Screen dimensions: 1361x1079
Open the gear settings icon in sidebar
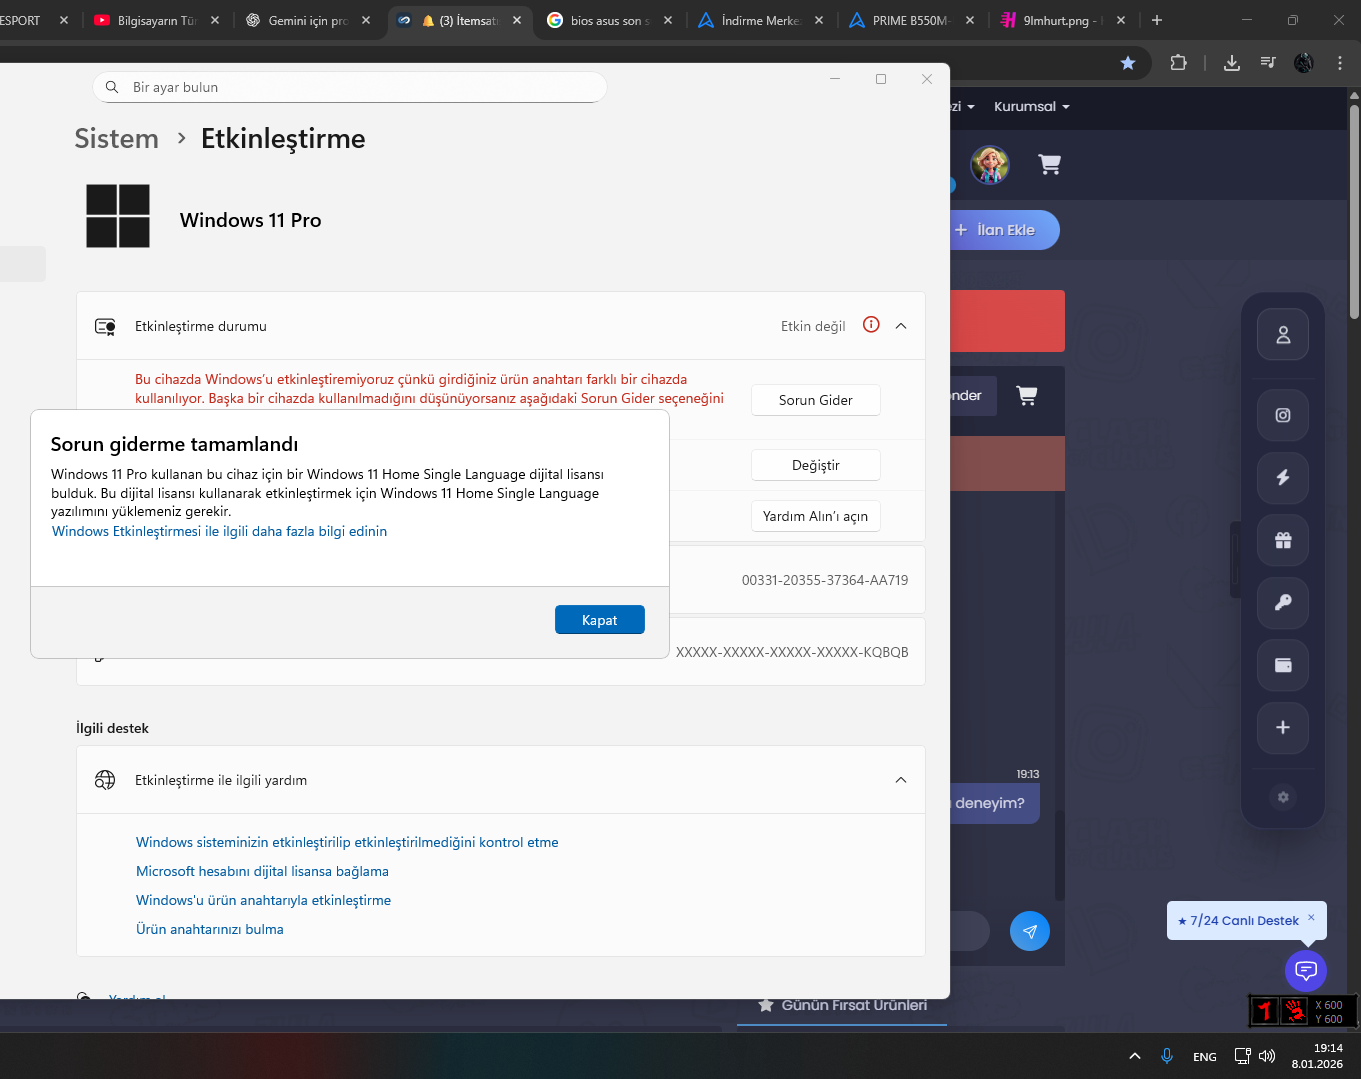coord(1283,797)
